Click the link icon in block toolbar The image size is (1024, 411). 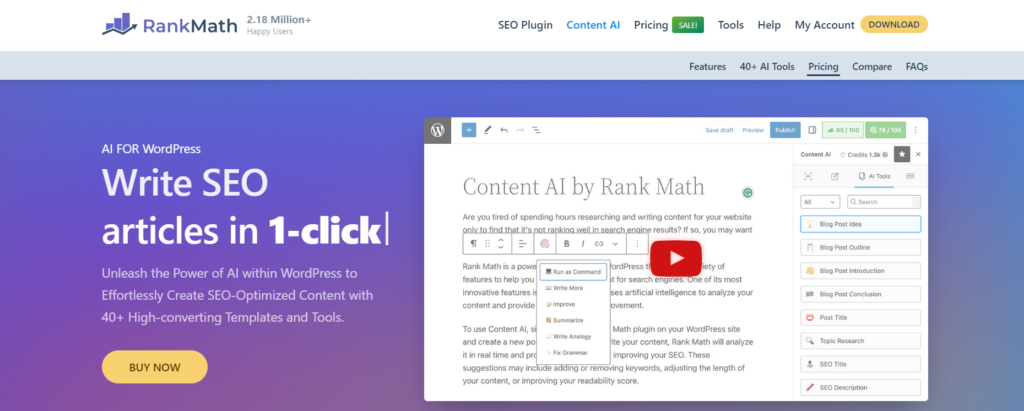(599, 244)
